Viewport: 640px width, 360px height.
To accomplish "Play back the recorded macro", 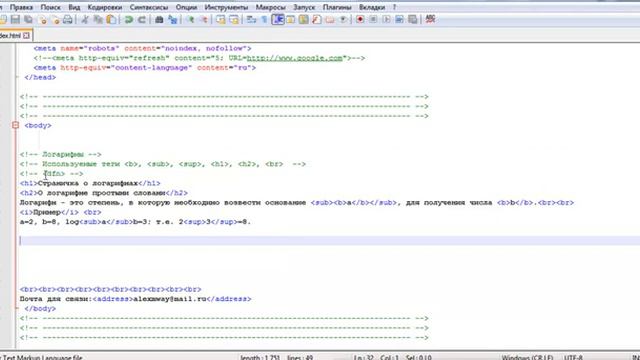I will 386,19.
